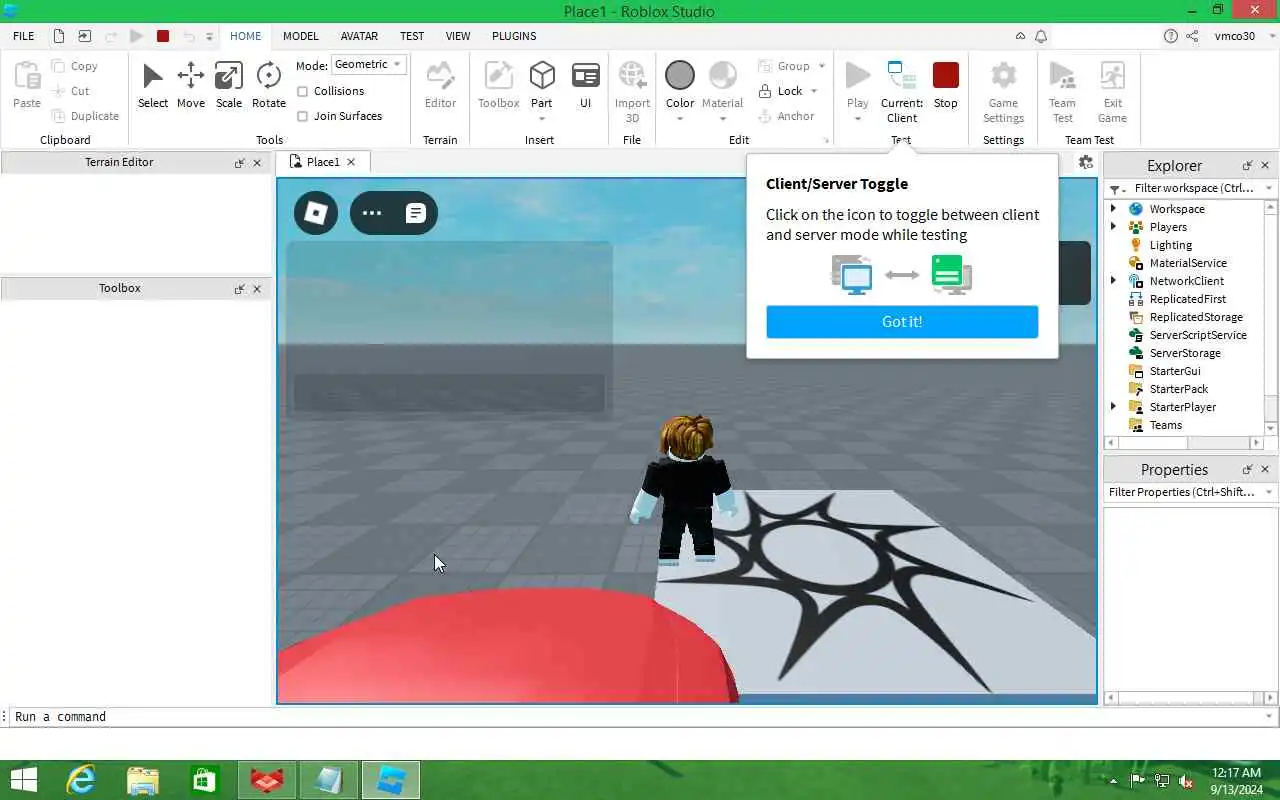
Task: Expand the NetworkClient tree node
Action: 1113,281
